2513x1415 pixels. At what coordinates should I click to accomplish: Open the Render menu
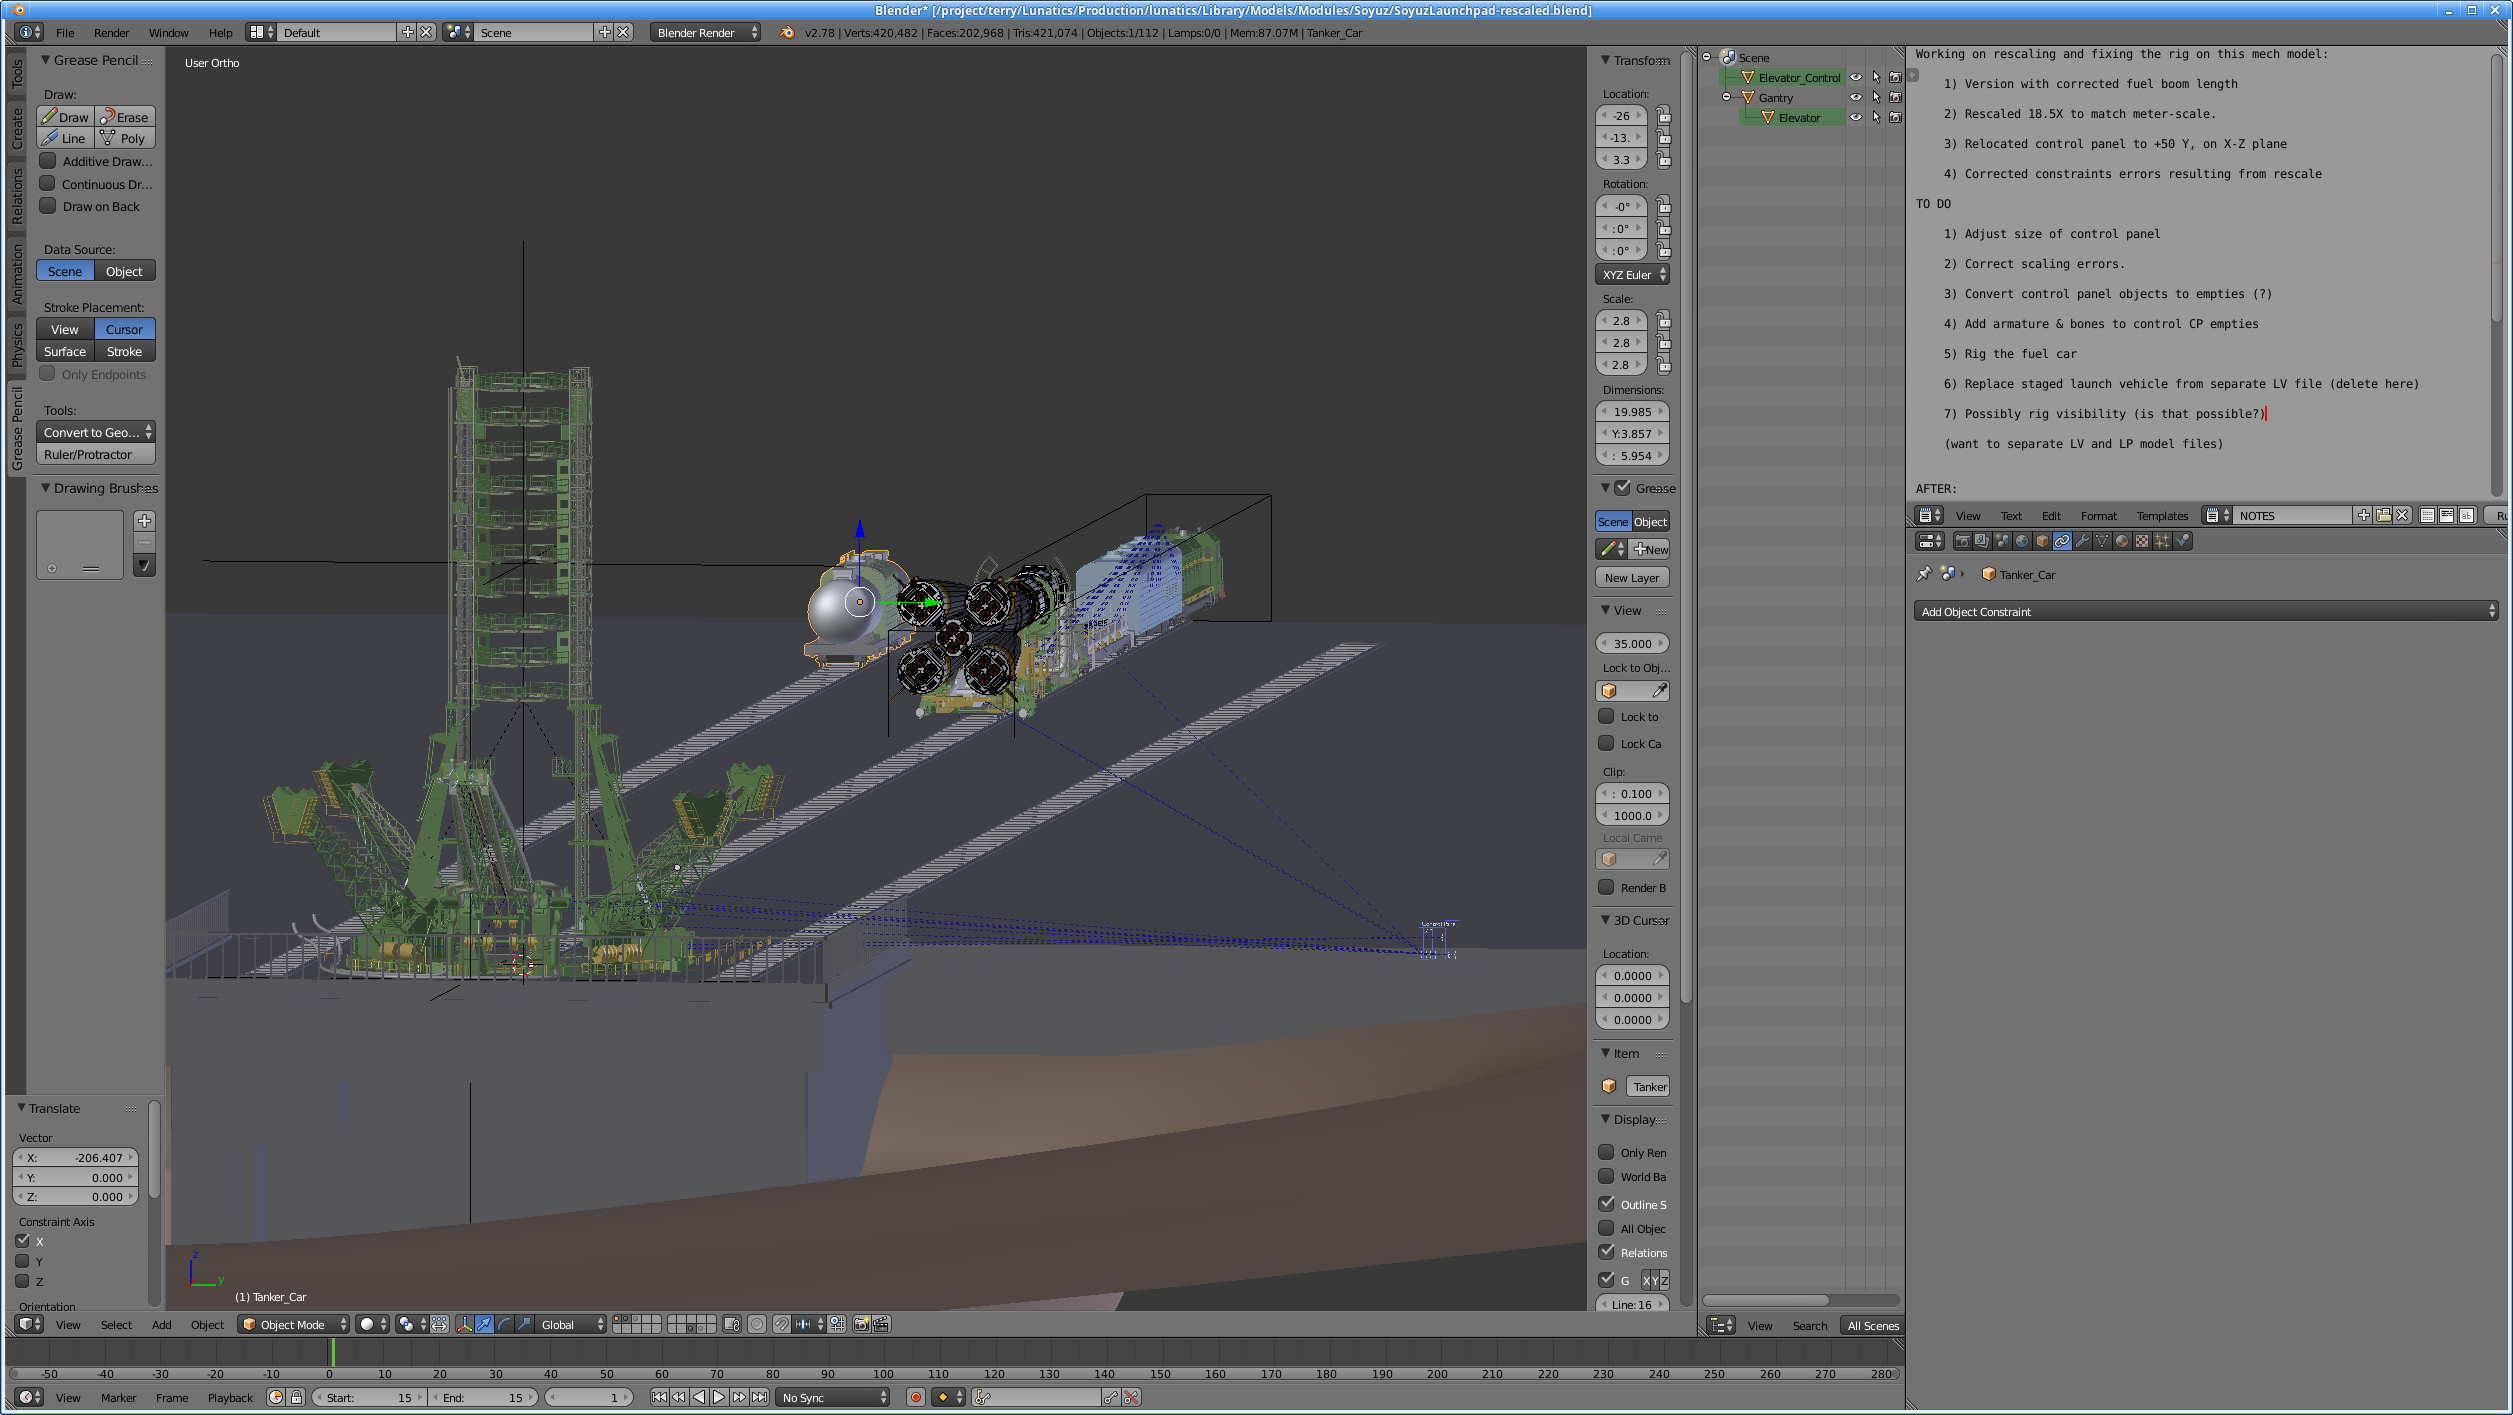pos(111,32)
